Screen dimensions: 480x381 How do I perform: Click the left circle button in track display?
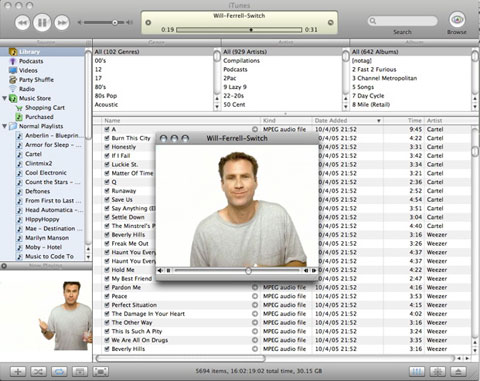pyautogui.click(x=148, y=22)
